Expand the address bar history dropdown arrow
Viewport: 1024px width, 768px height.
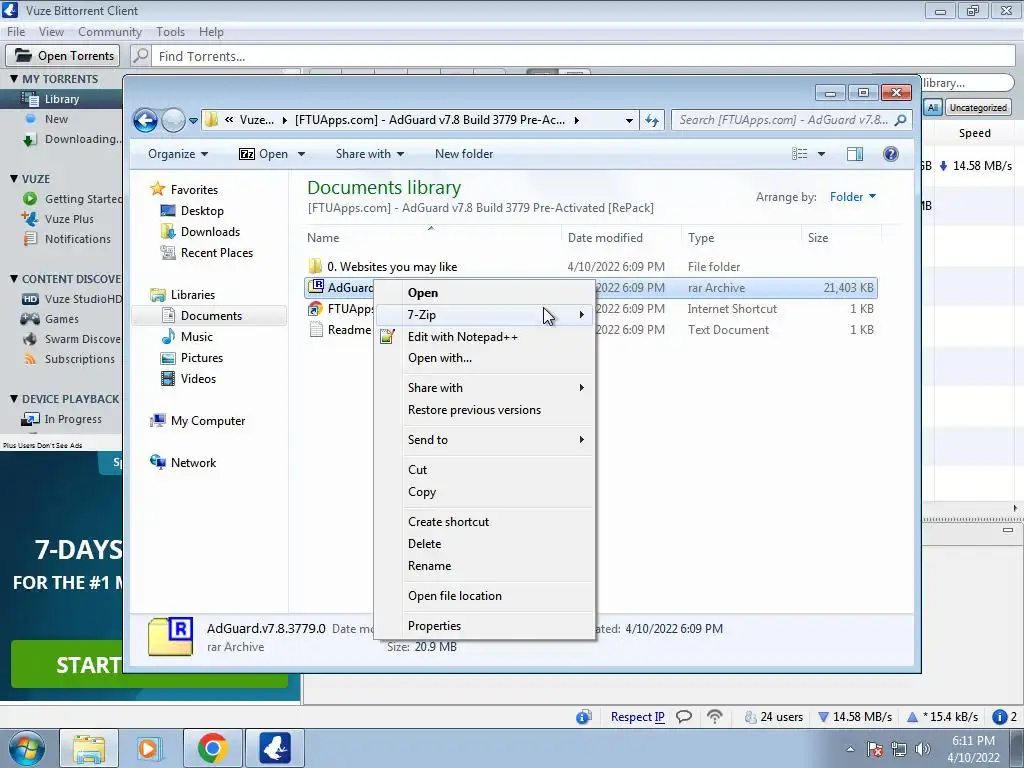pyautogui.click(x=629, y=121)
